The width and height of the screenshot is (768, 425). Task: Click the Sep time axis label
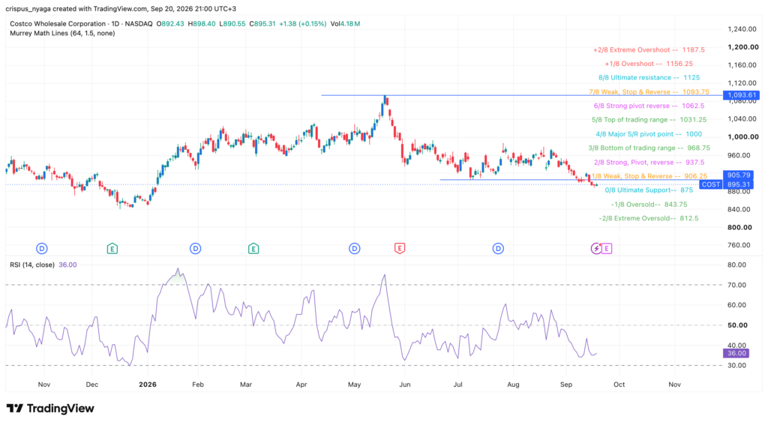click(x=566, y=384)
